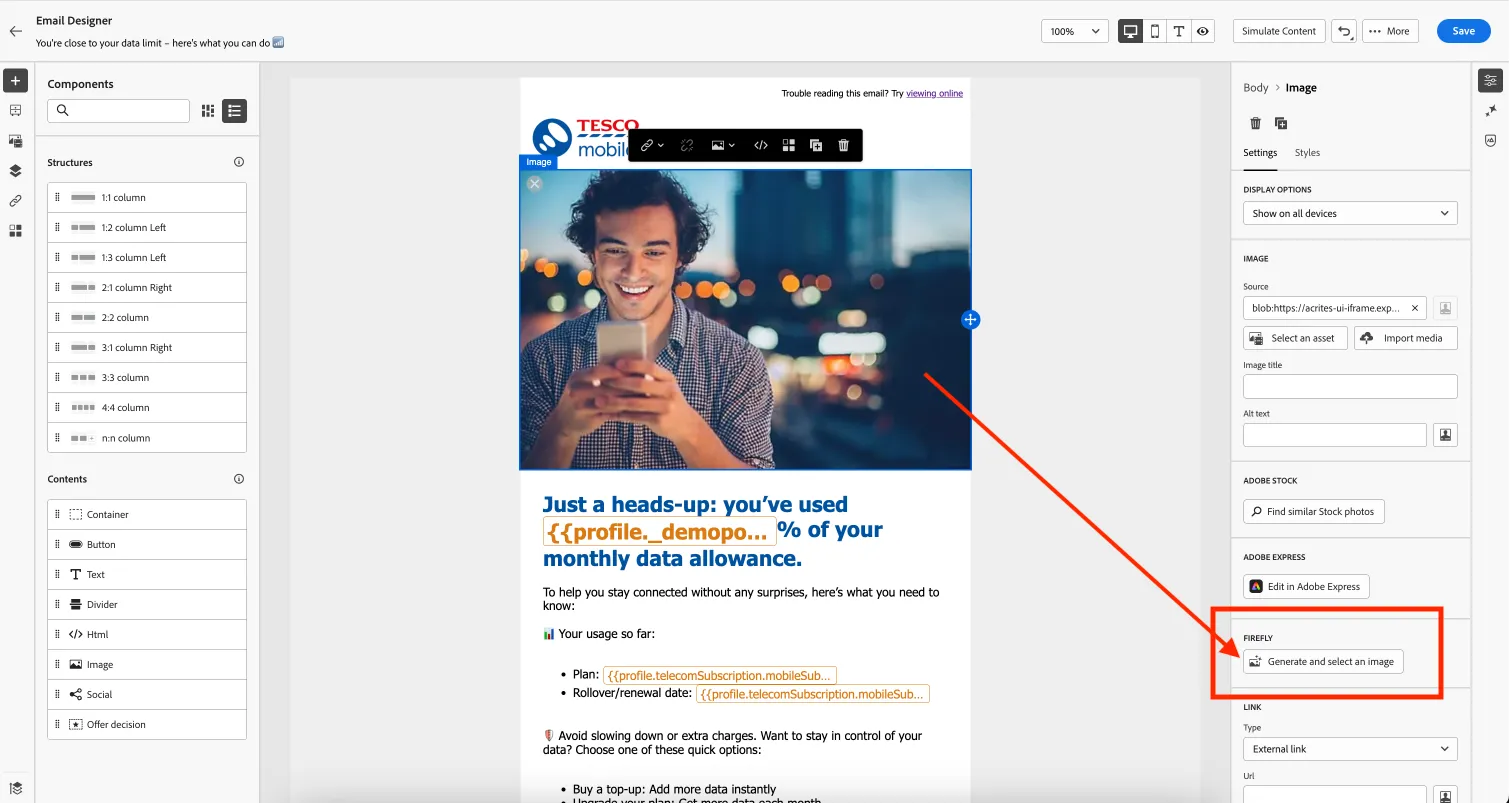This screenshot has width=1510, height=803.
Task: Open the layers stack icon in left rail
Action: (15, 171)
